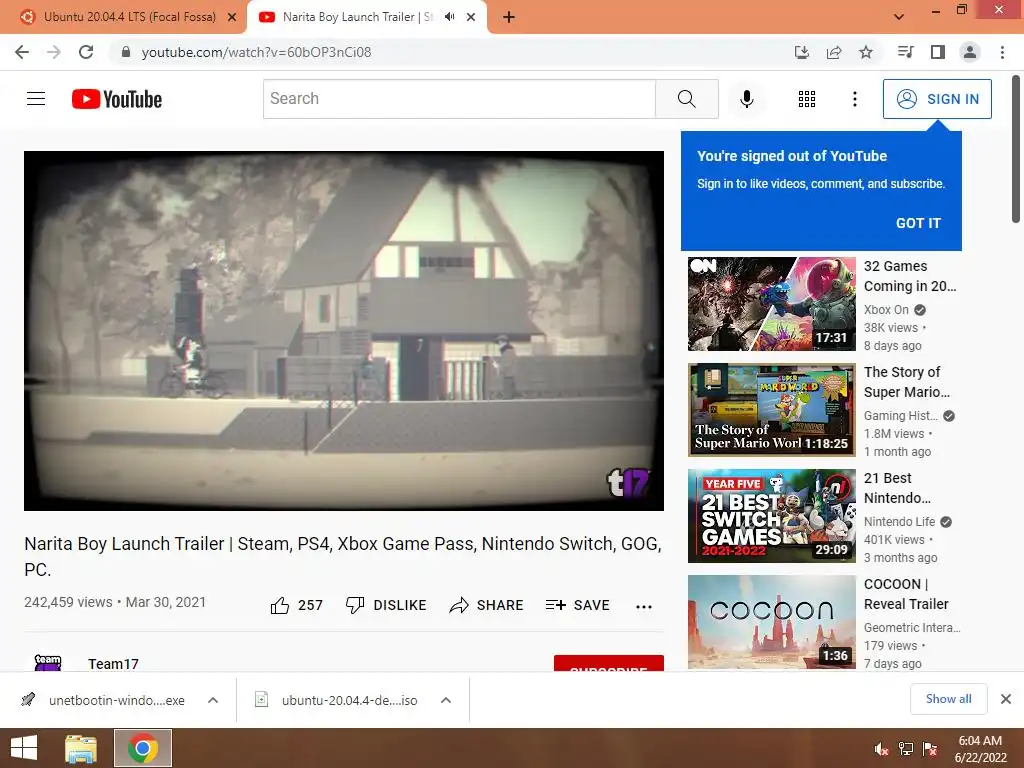The image size is (1024, 768).
Task: Close the downloads bar
Action: click(x=1006, y=699)
